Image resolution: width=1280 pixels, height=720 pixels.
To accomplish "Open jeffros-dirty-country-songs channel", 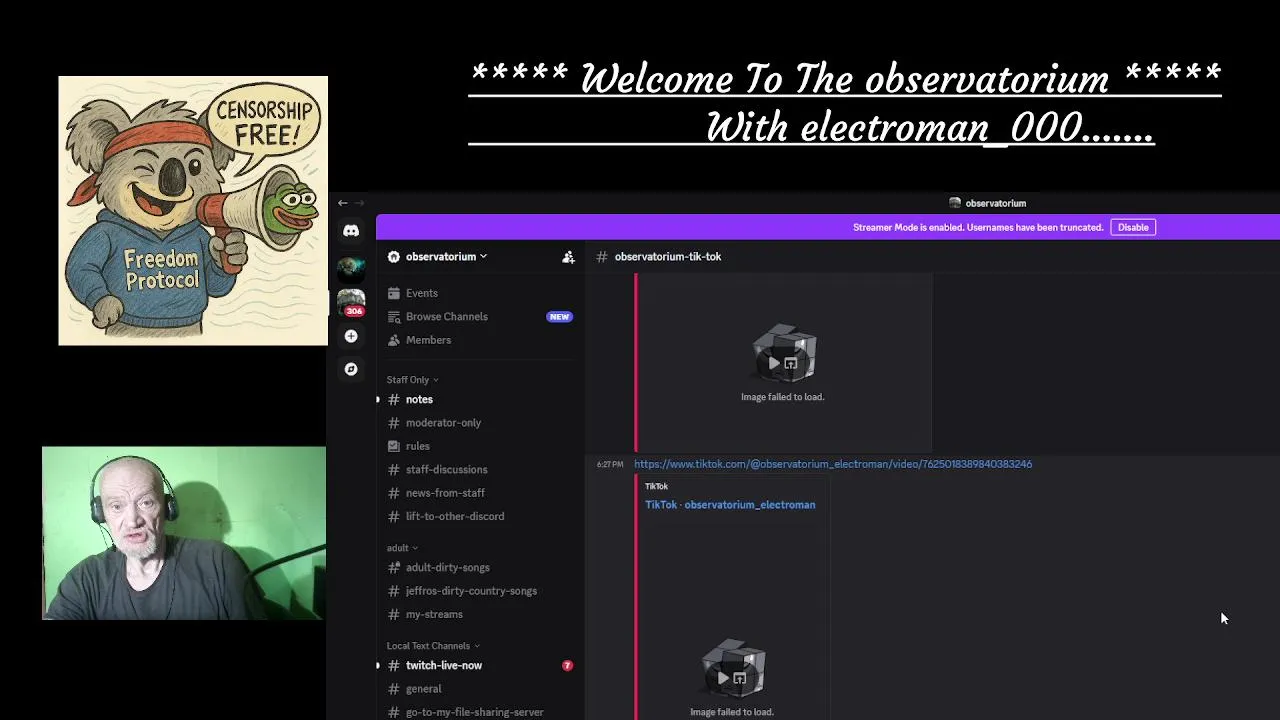I will click(480, 591).
